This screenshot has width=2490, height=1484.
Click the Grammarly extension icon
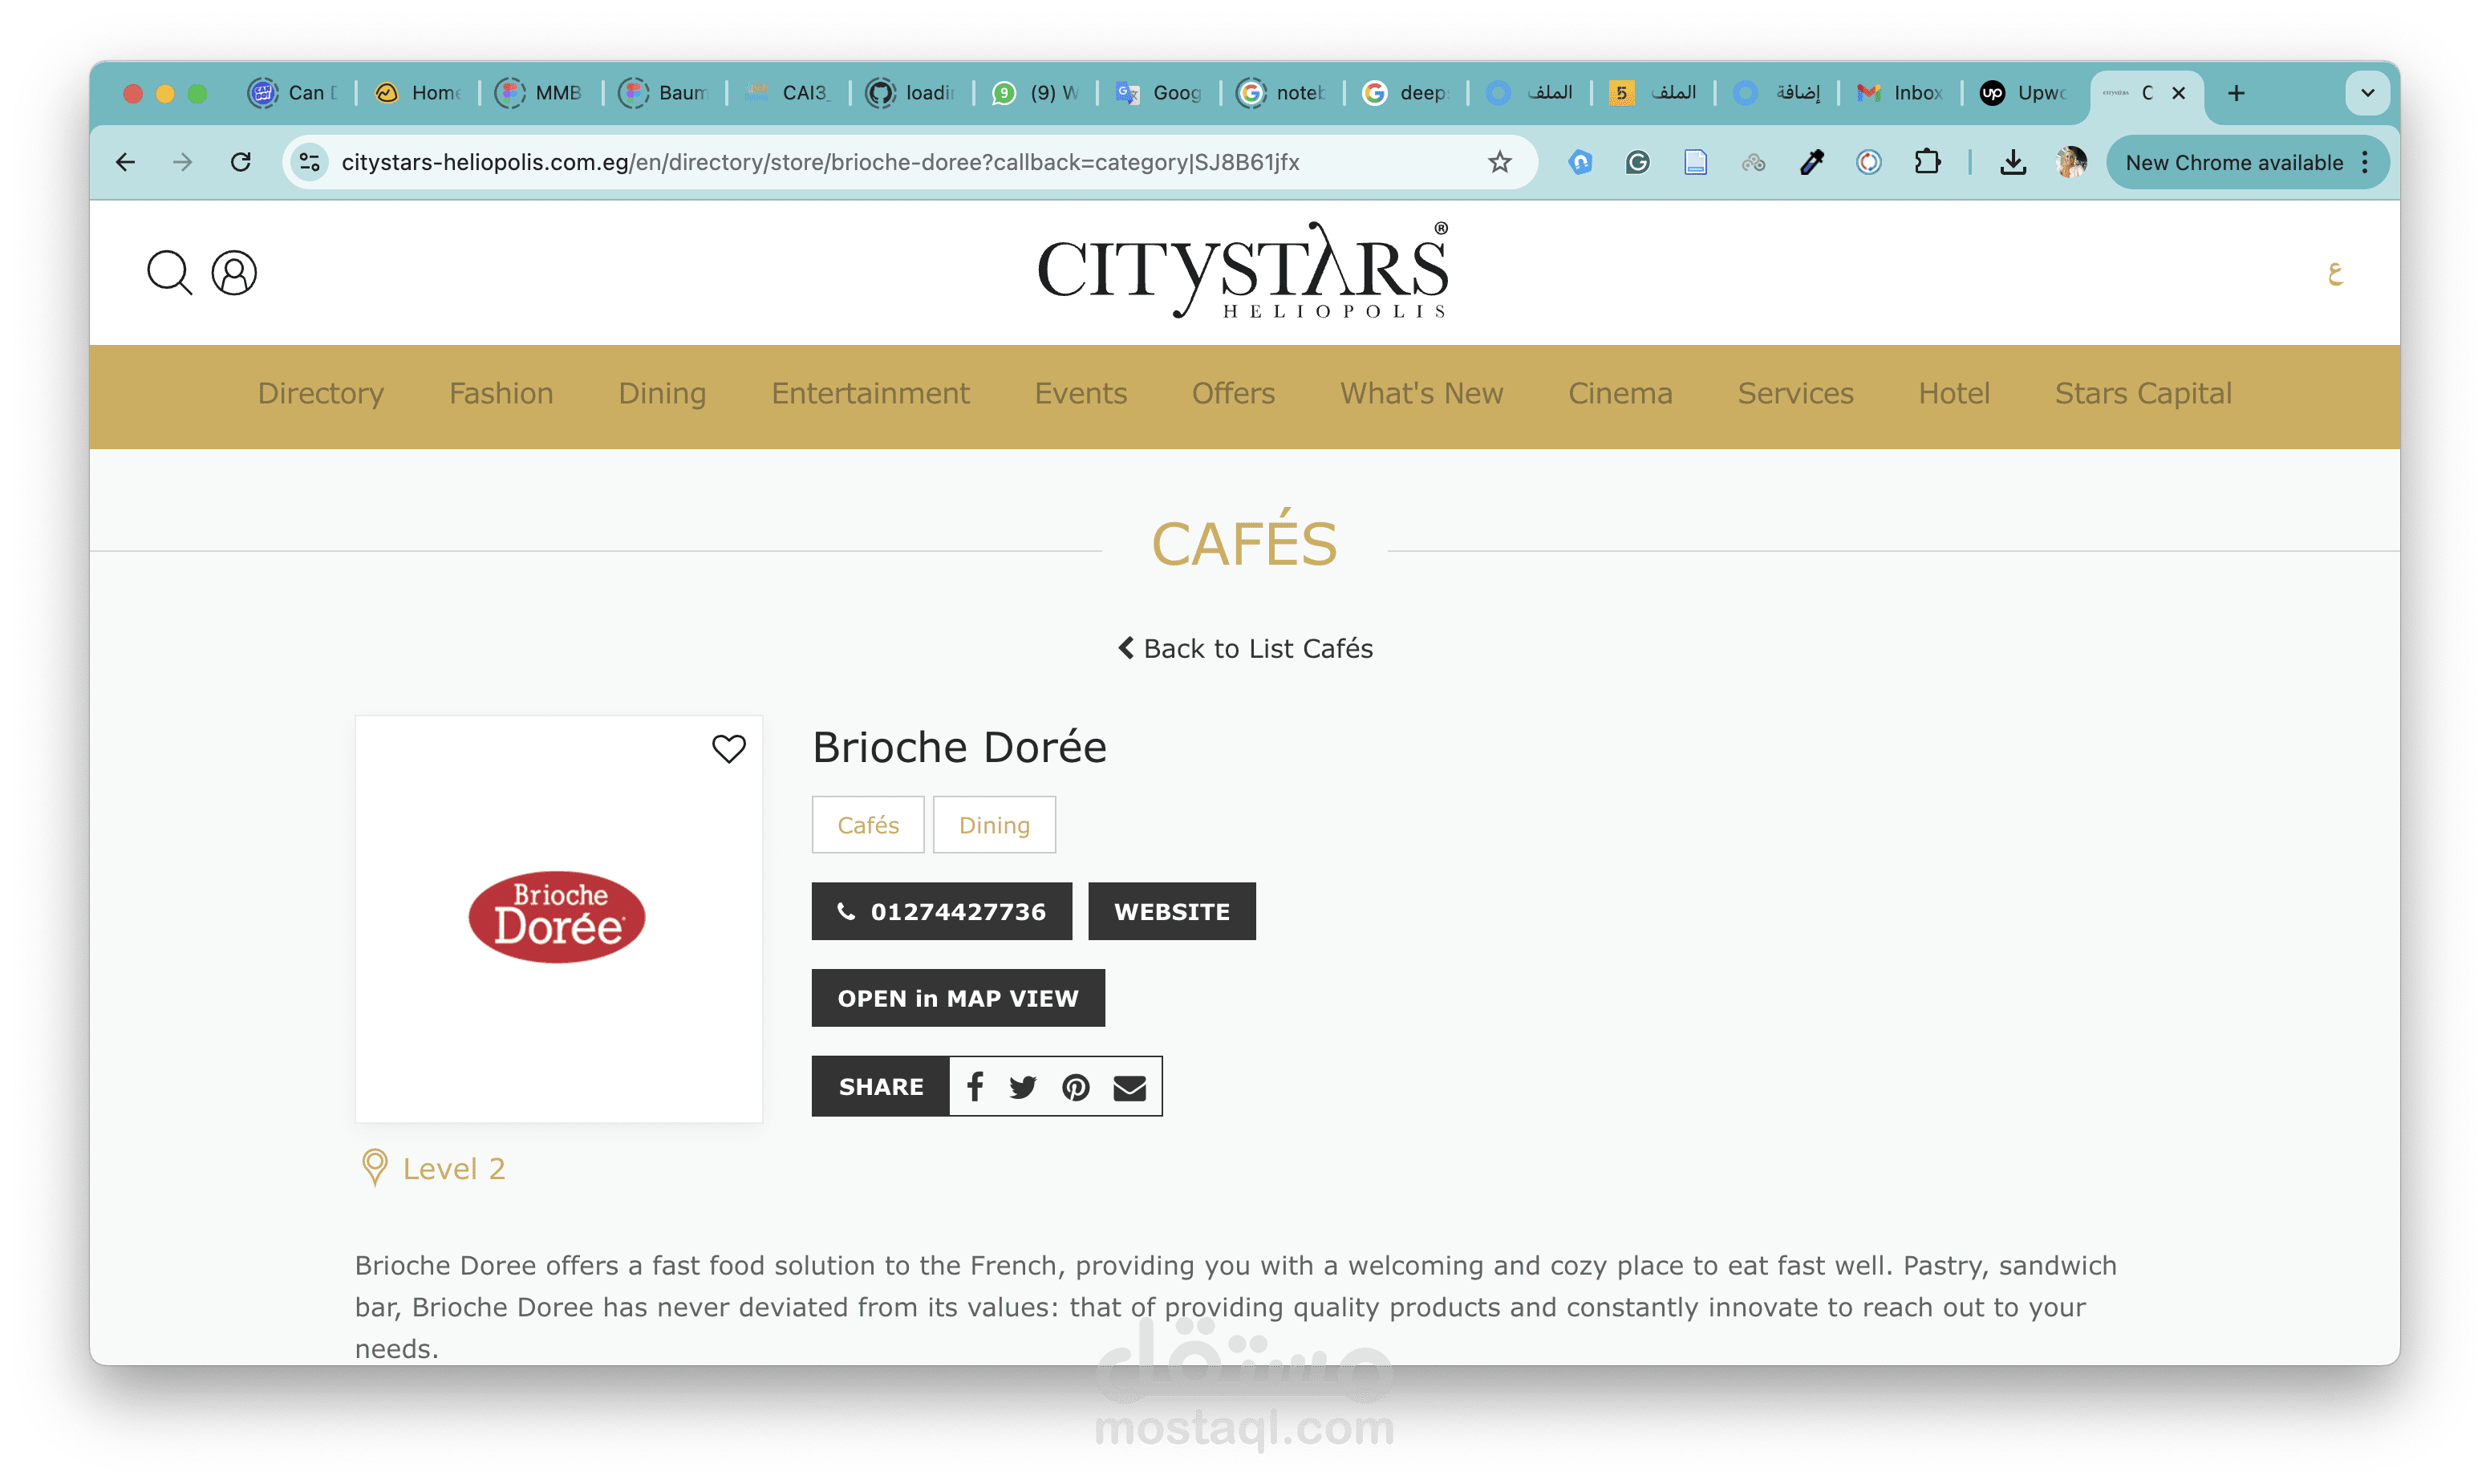(x=1637, y=162)
